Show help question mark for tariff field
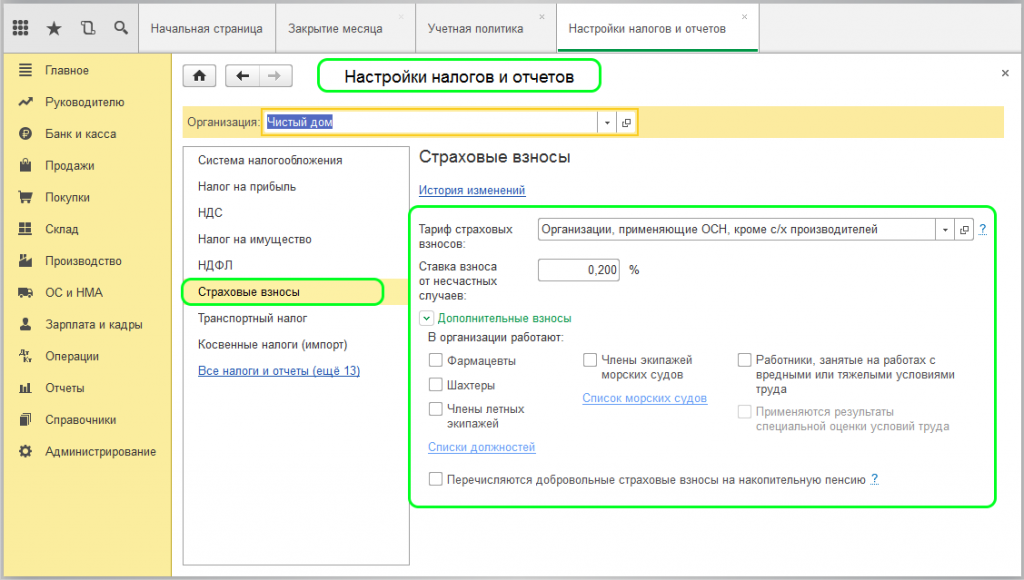The width and height of the screenshot is (1024, 580). [983, 229]
